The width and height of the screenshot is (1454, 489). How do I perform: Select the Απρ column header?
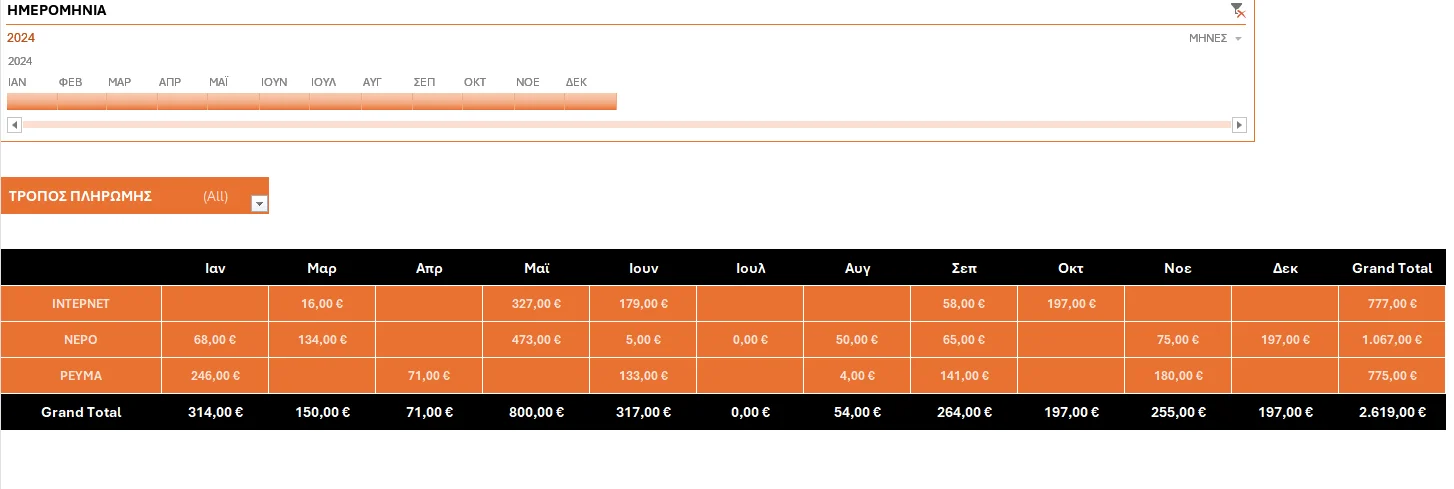pyautogui.click(x=429, y=268)
